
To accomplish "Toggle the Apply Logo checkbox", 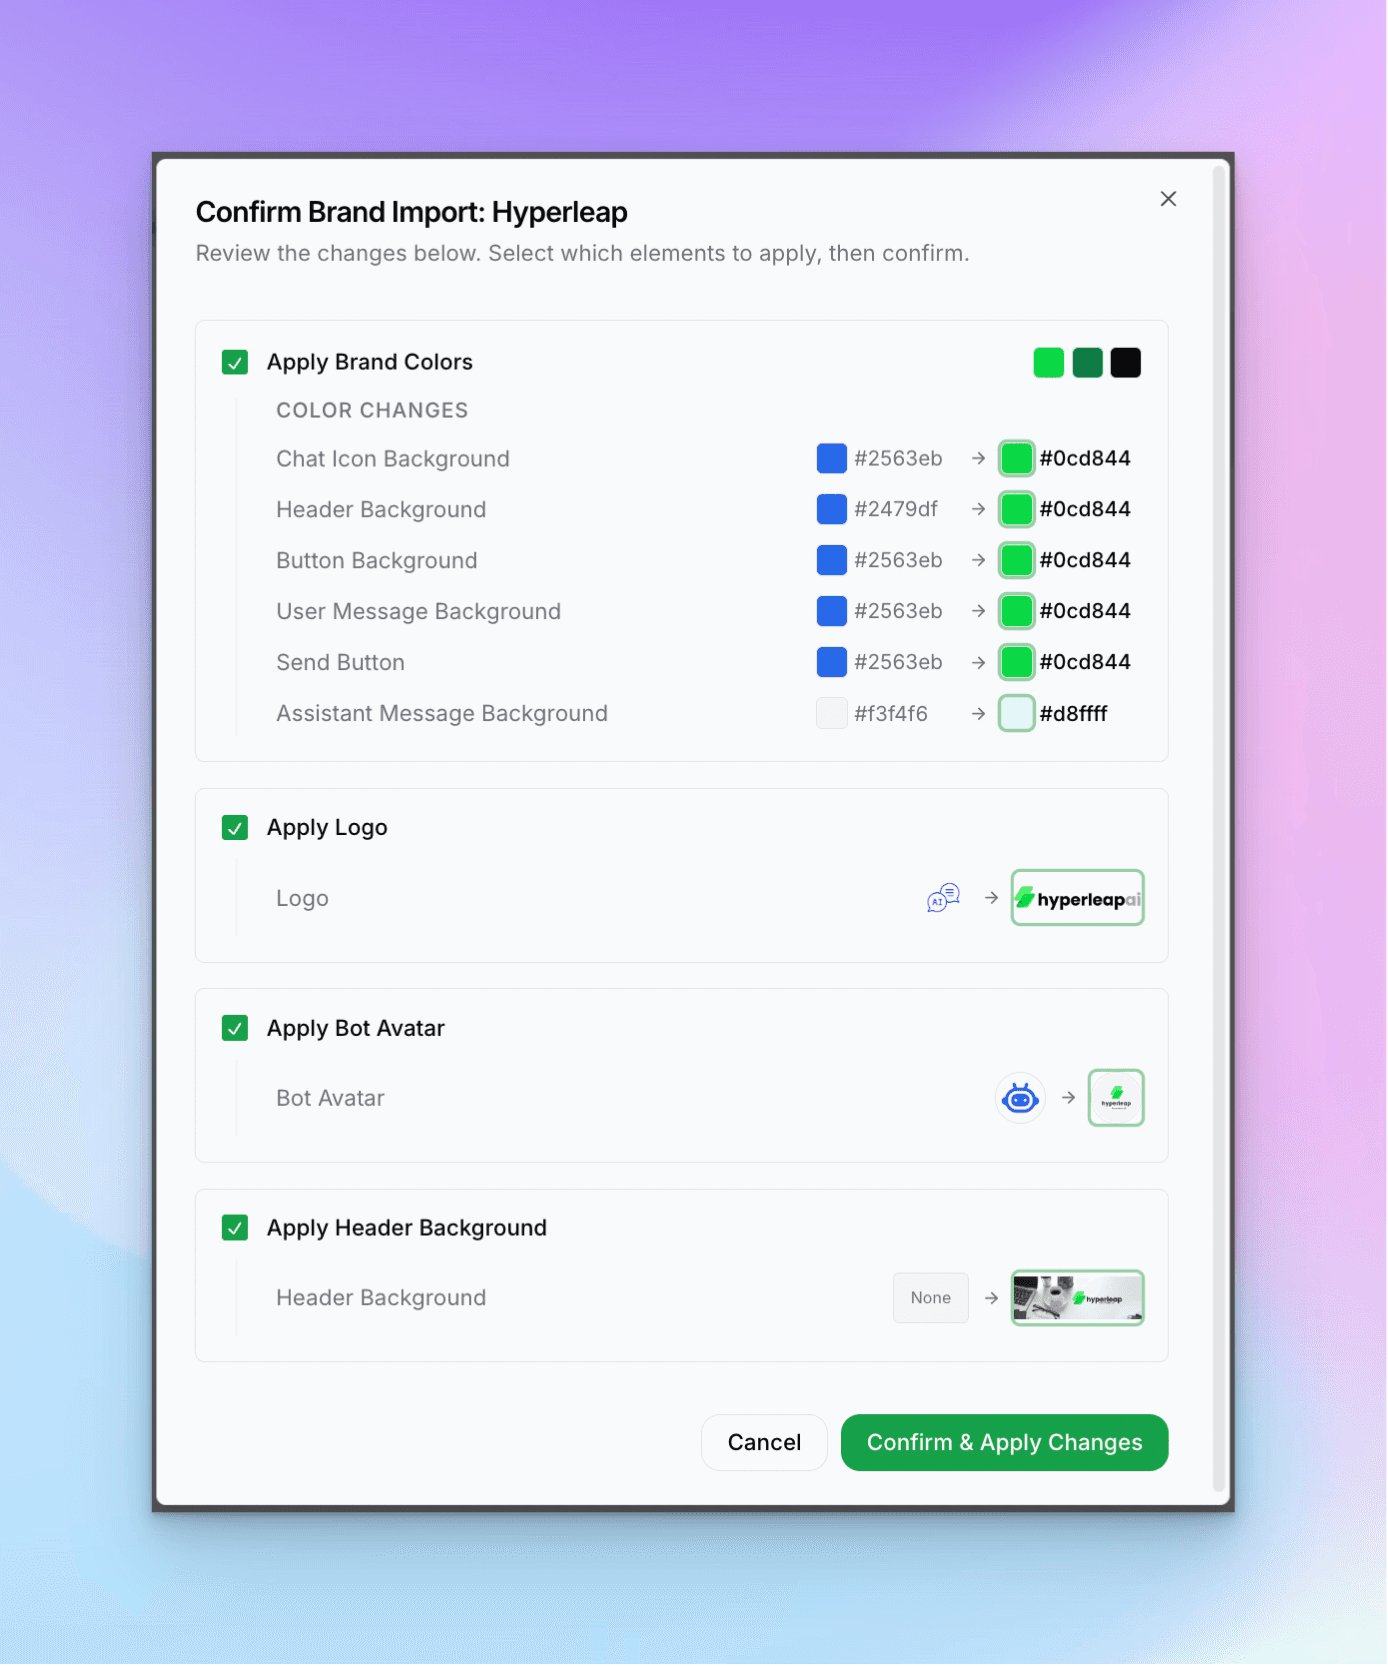I will point(235,828).
